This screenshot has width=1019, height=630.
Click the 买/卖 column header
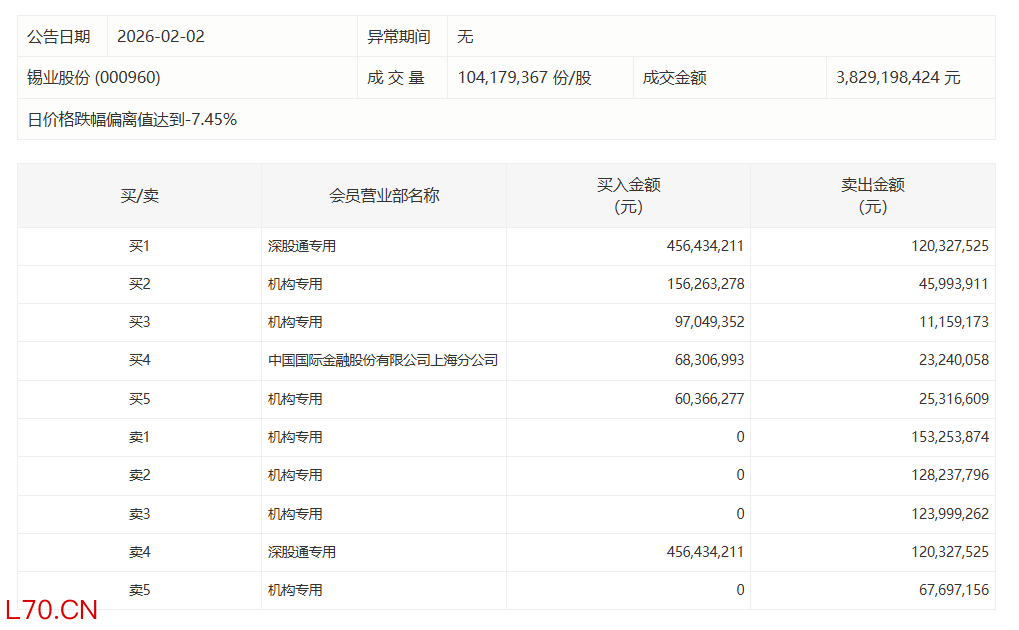pos(139,196)
